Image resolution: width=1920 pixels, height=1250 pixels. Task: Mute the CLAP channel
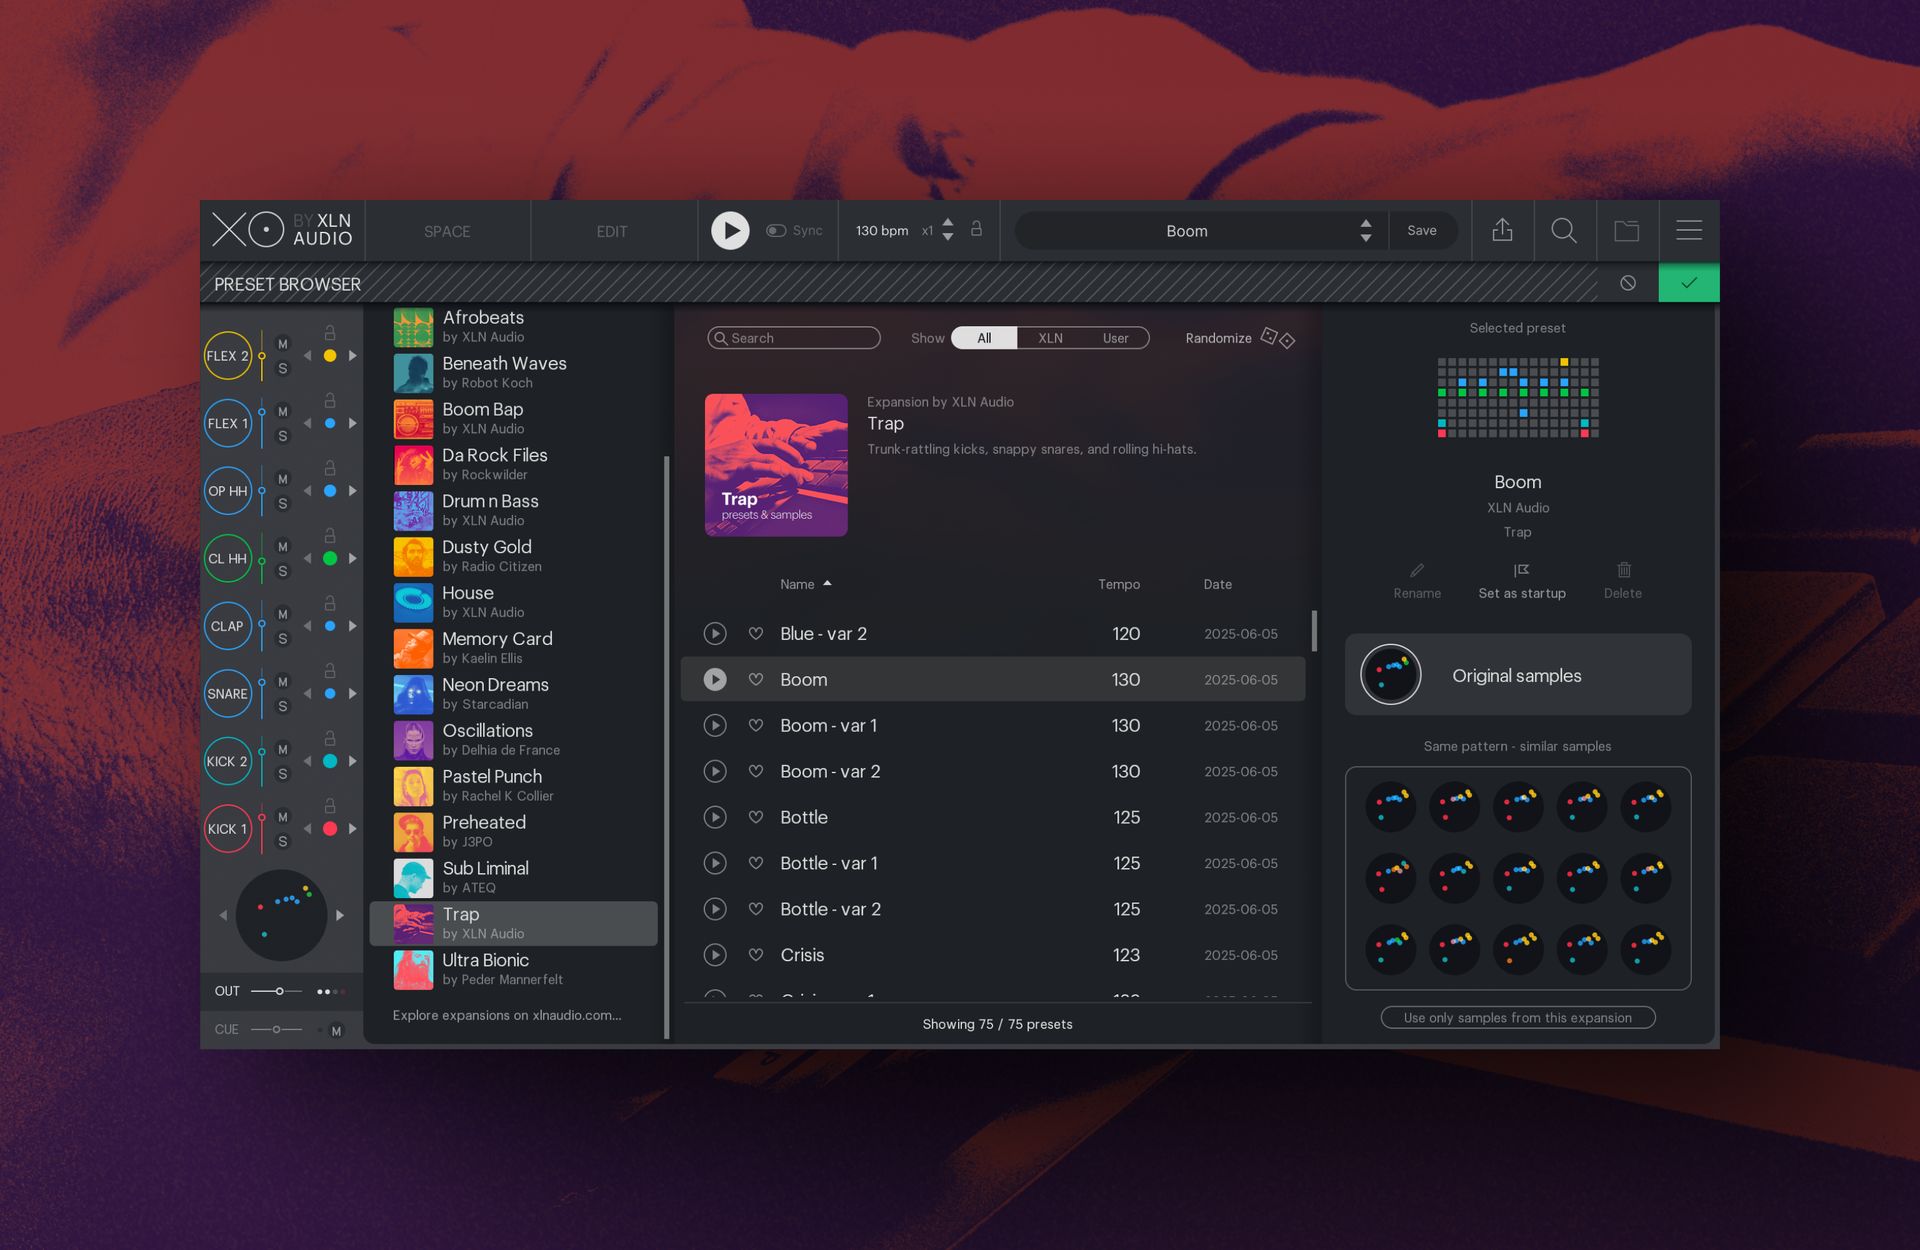pos(283,614)
